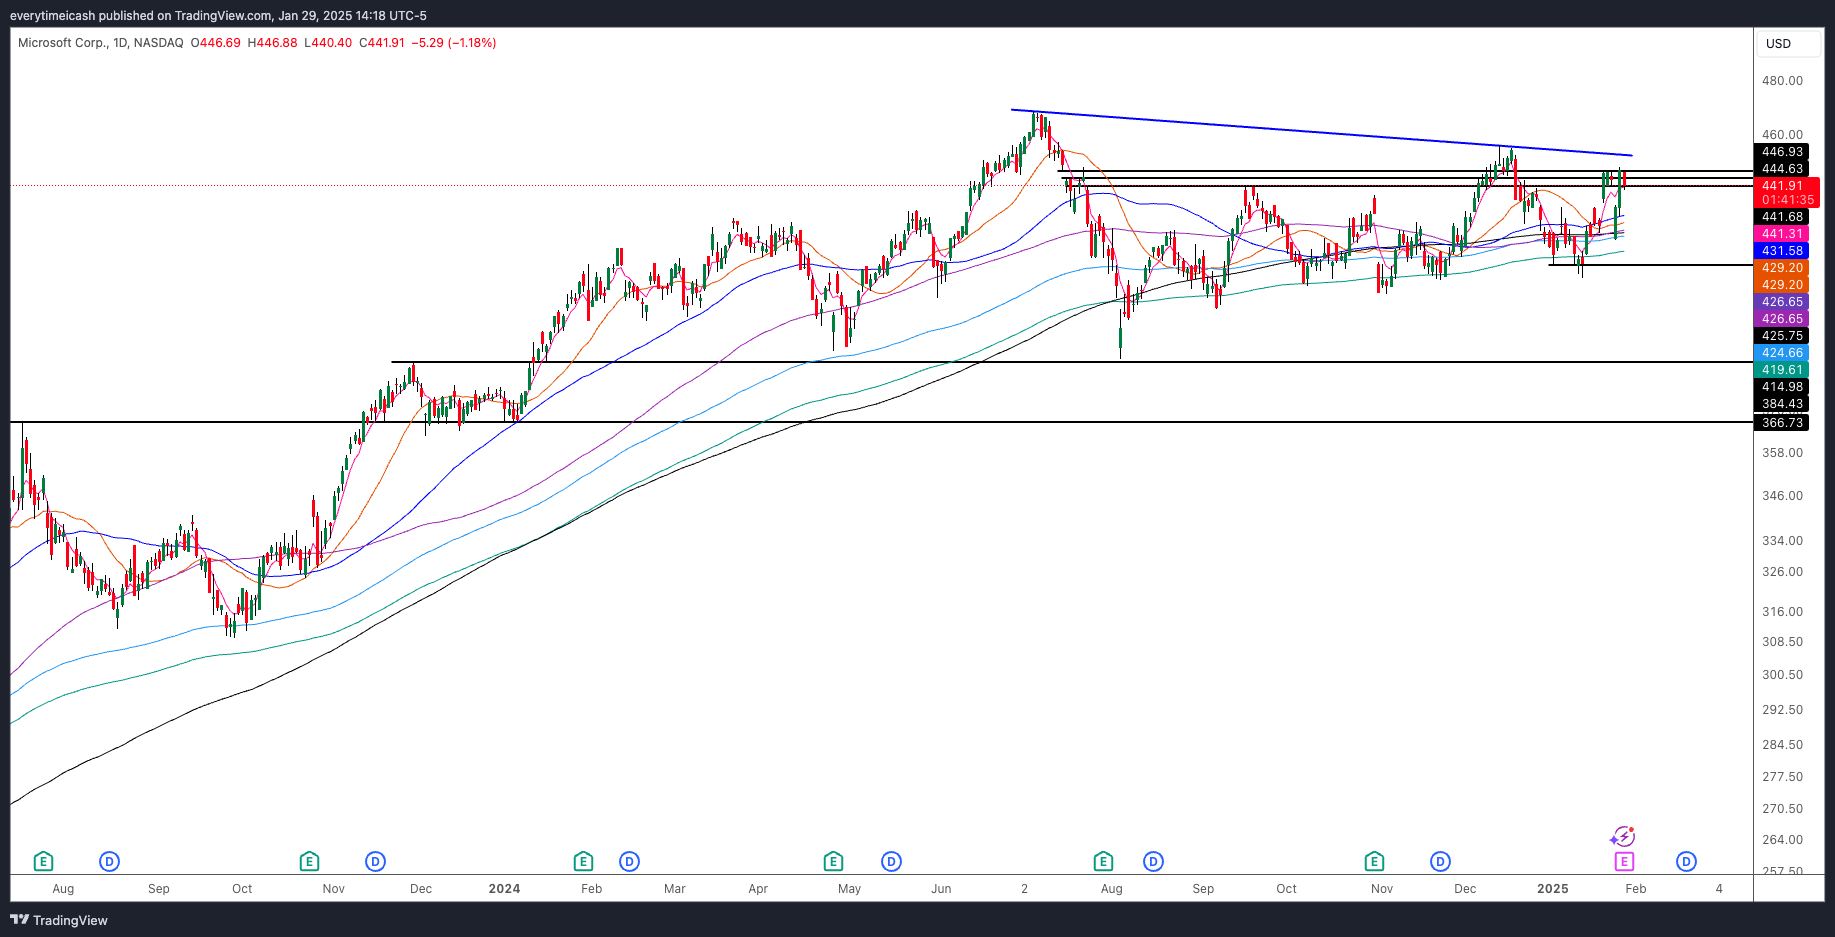
Task: Click the 425.75 price label
Action: click(x=1782, y=336)
